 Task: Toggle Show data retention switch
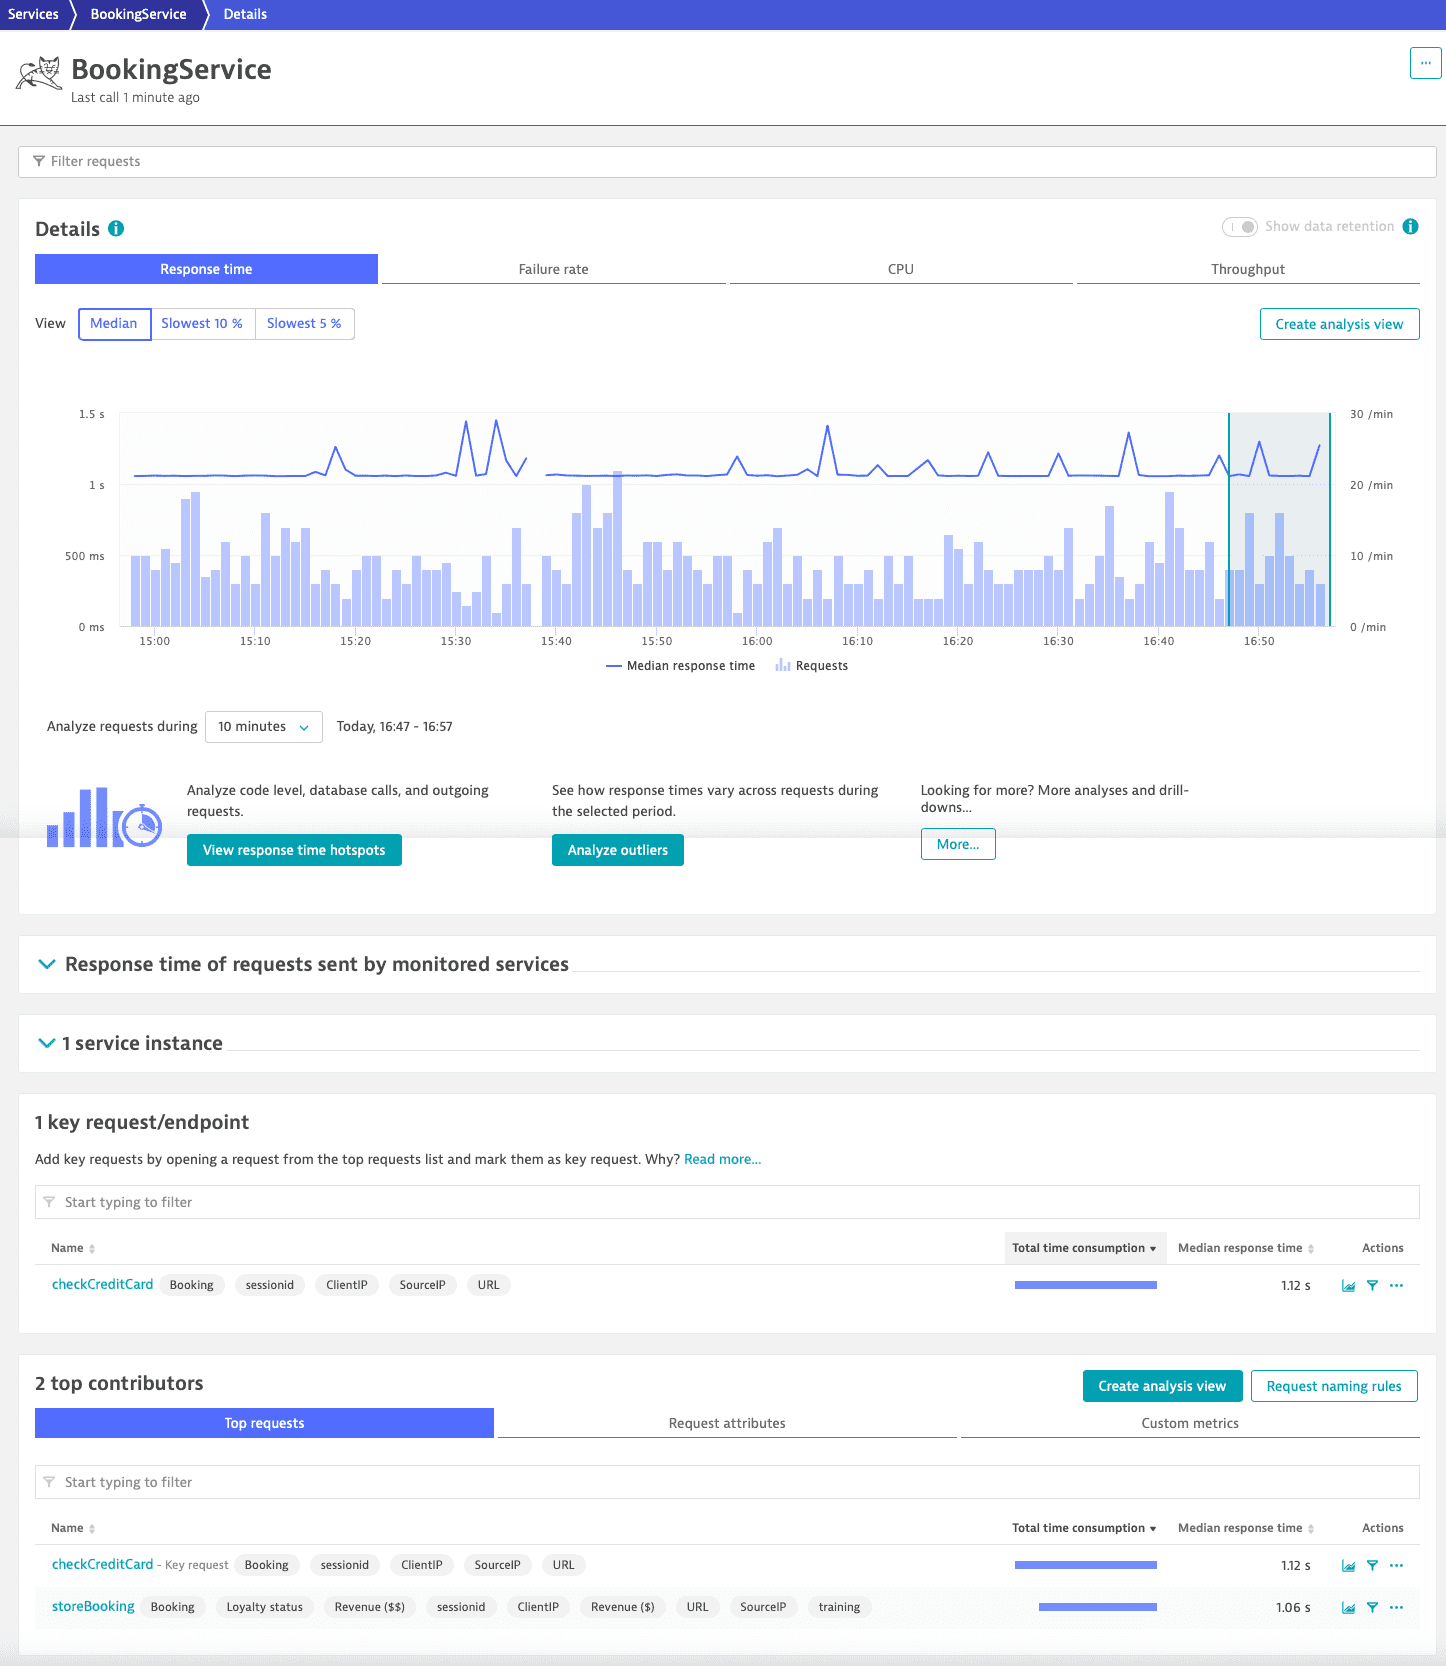pyautogui.click(x=1240, y=227)
